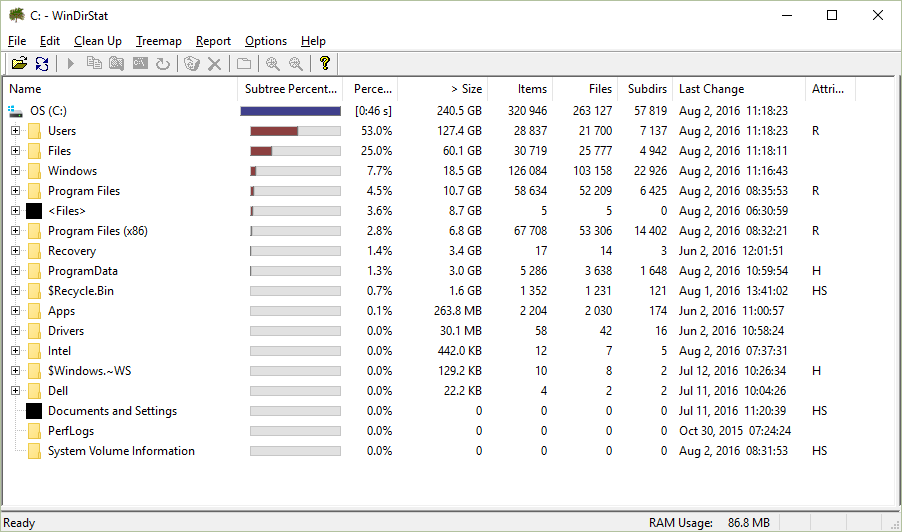Click the window resize grip corner

pyautogui.click(x=895, y=525)
